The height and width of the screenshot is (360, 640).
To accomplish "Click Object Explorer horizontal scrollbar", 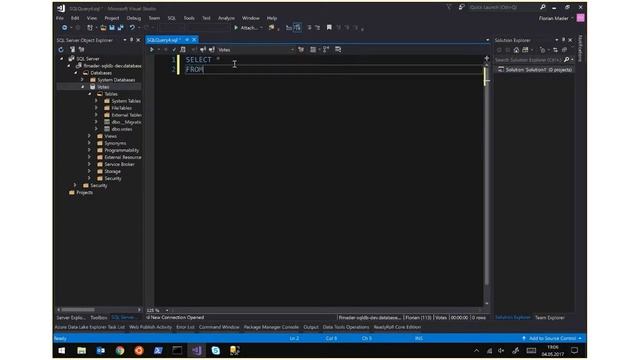I will click(x=98, y=310).
